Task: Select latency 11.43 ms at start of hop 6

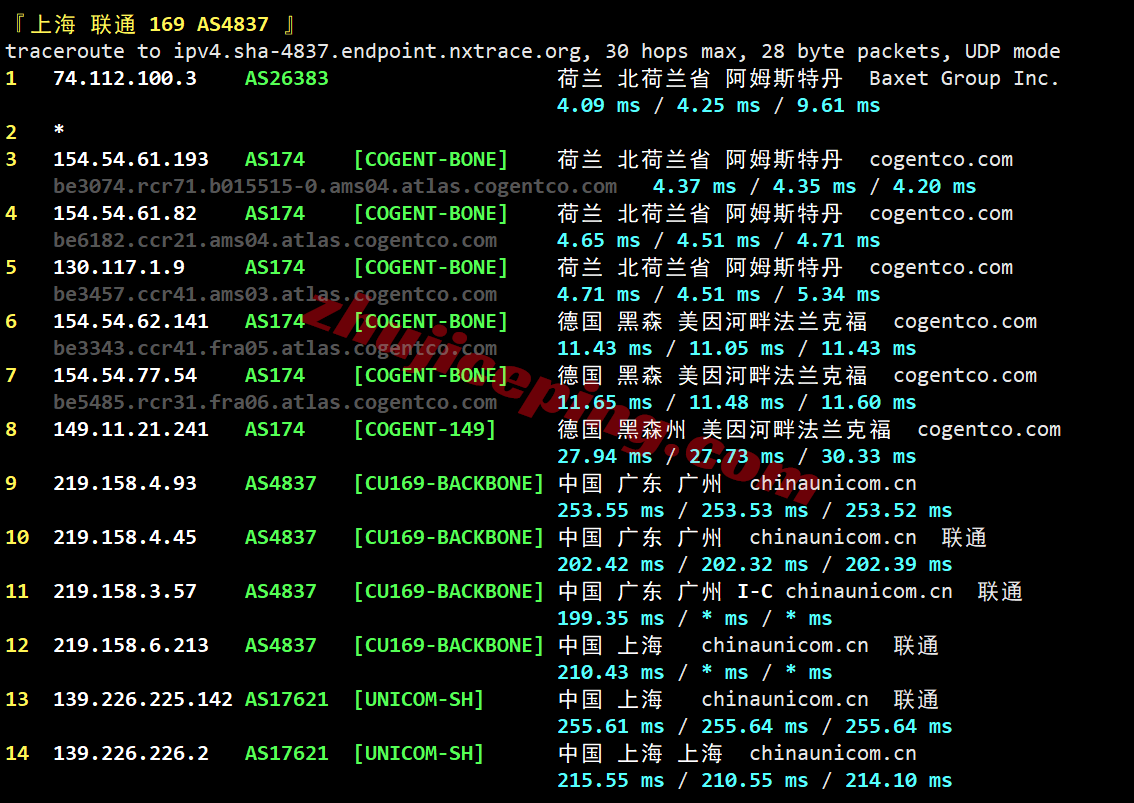Action: pos(605,349)
